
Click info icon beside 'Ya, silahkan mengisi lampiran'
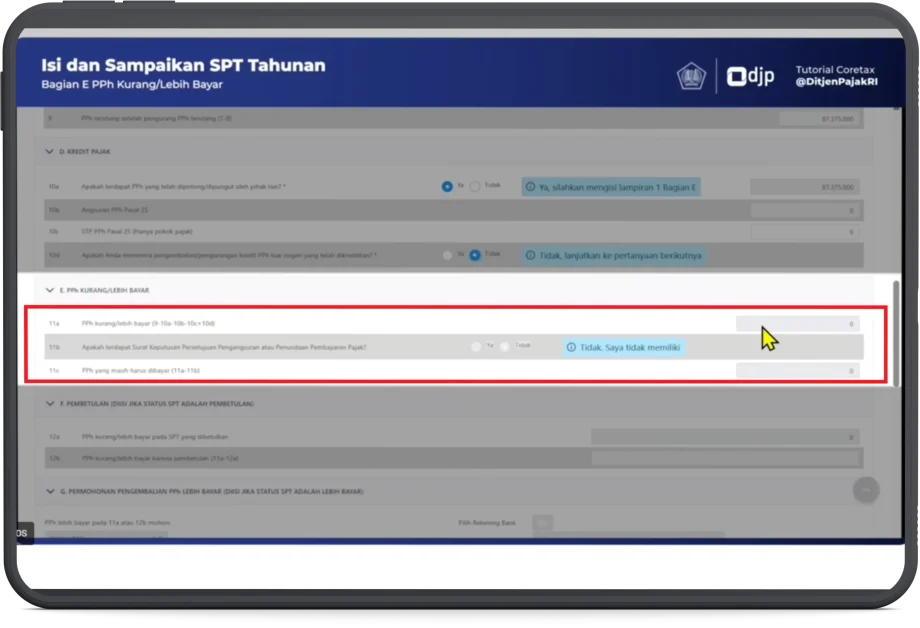click(x=531, y=187)
